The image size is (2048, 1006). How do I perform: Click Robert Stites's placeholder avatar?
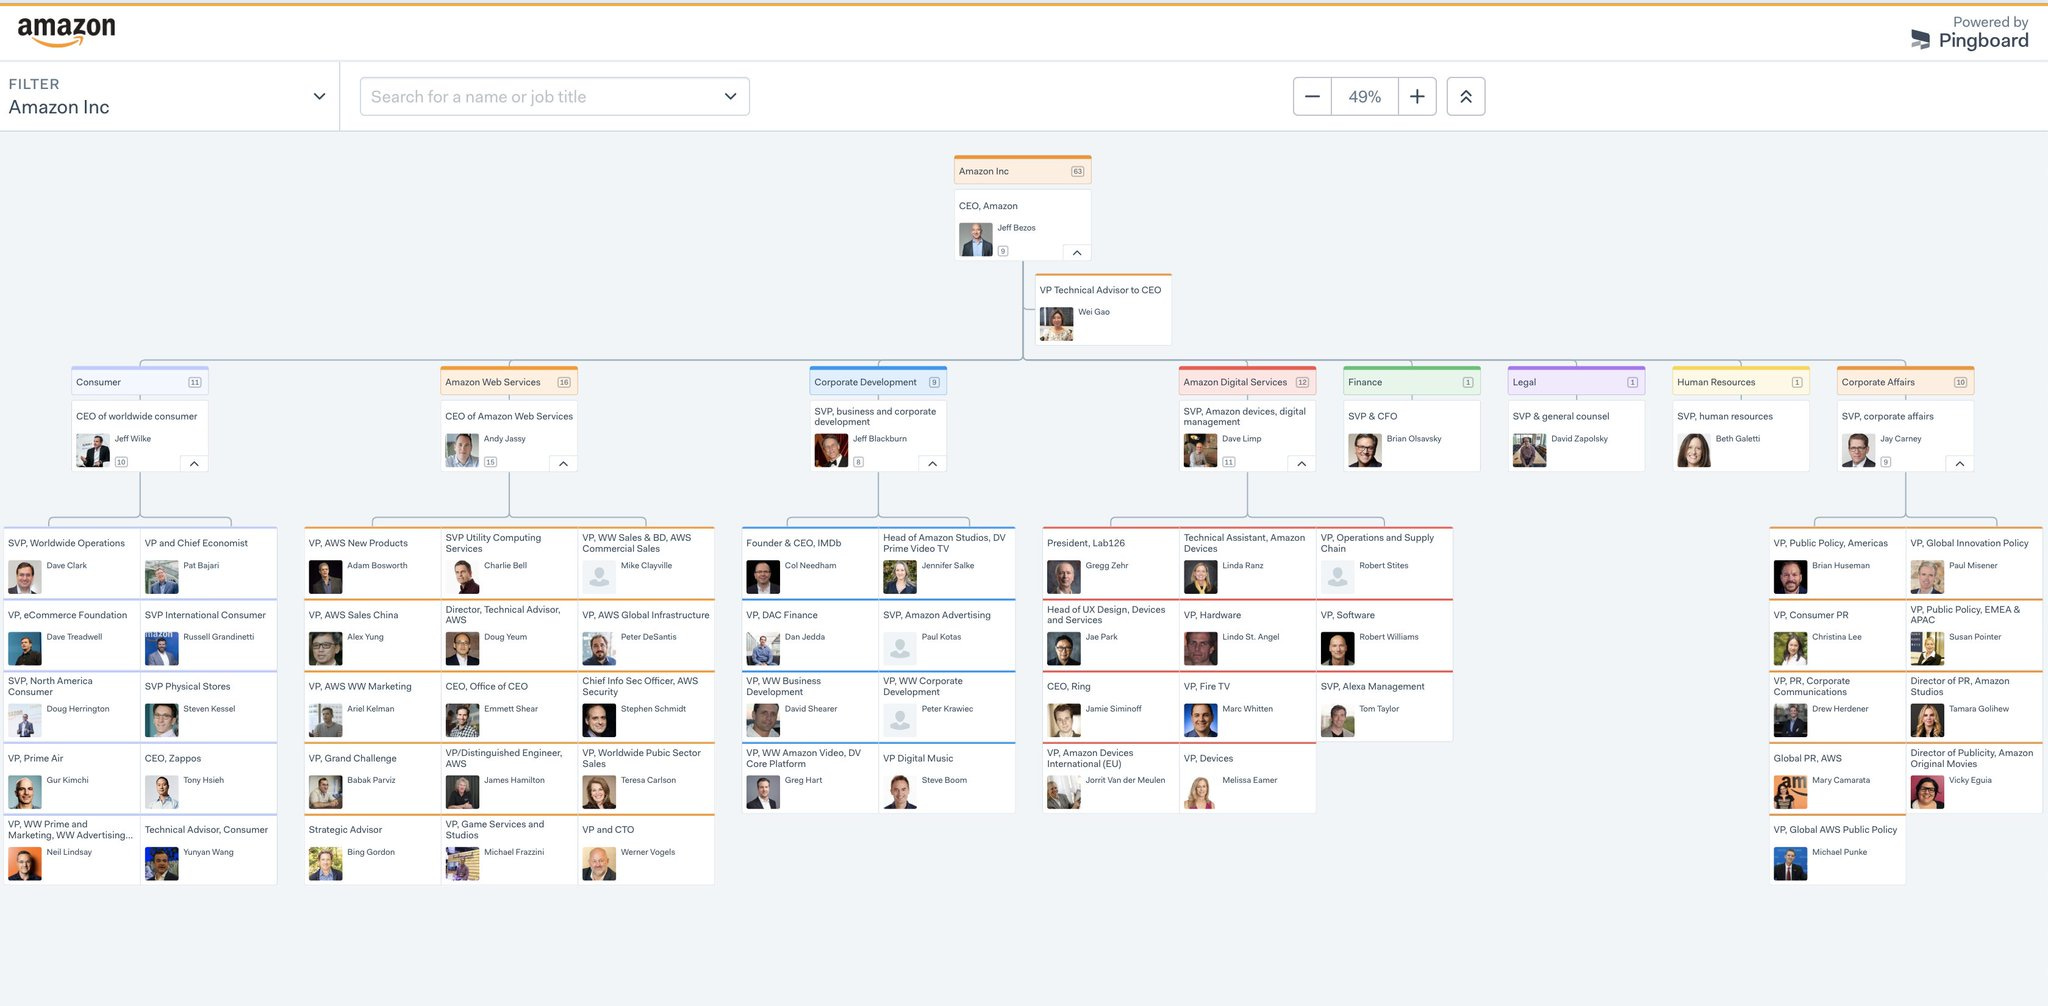pos(1338,577)
